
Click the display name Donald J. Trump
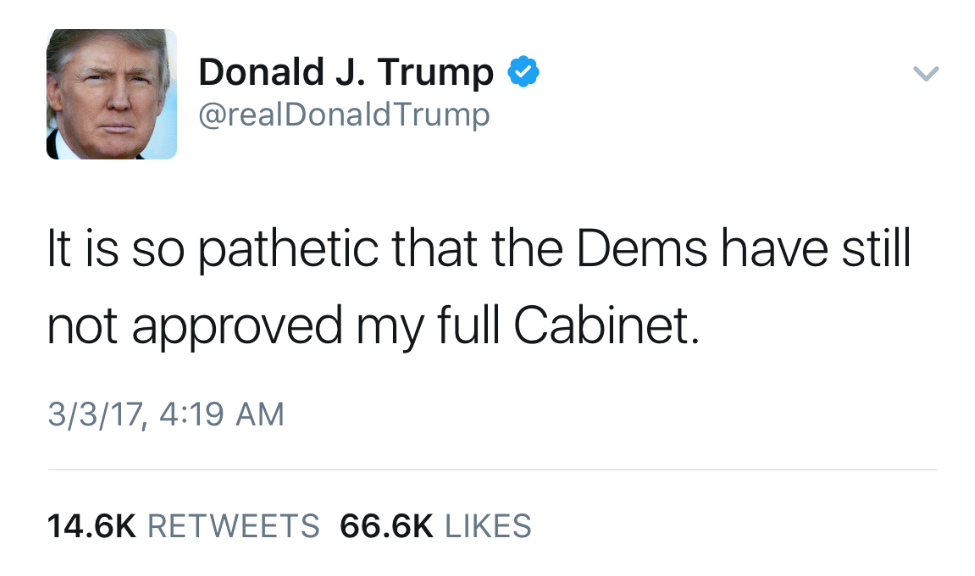[x=346, y=72]
